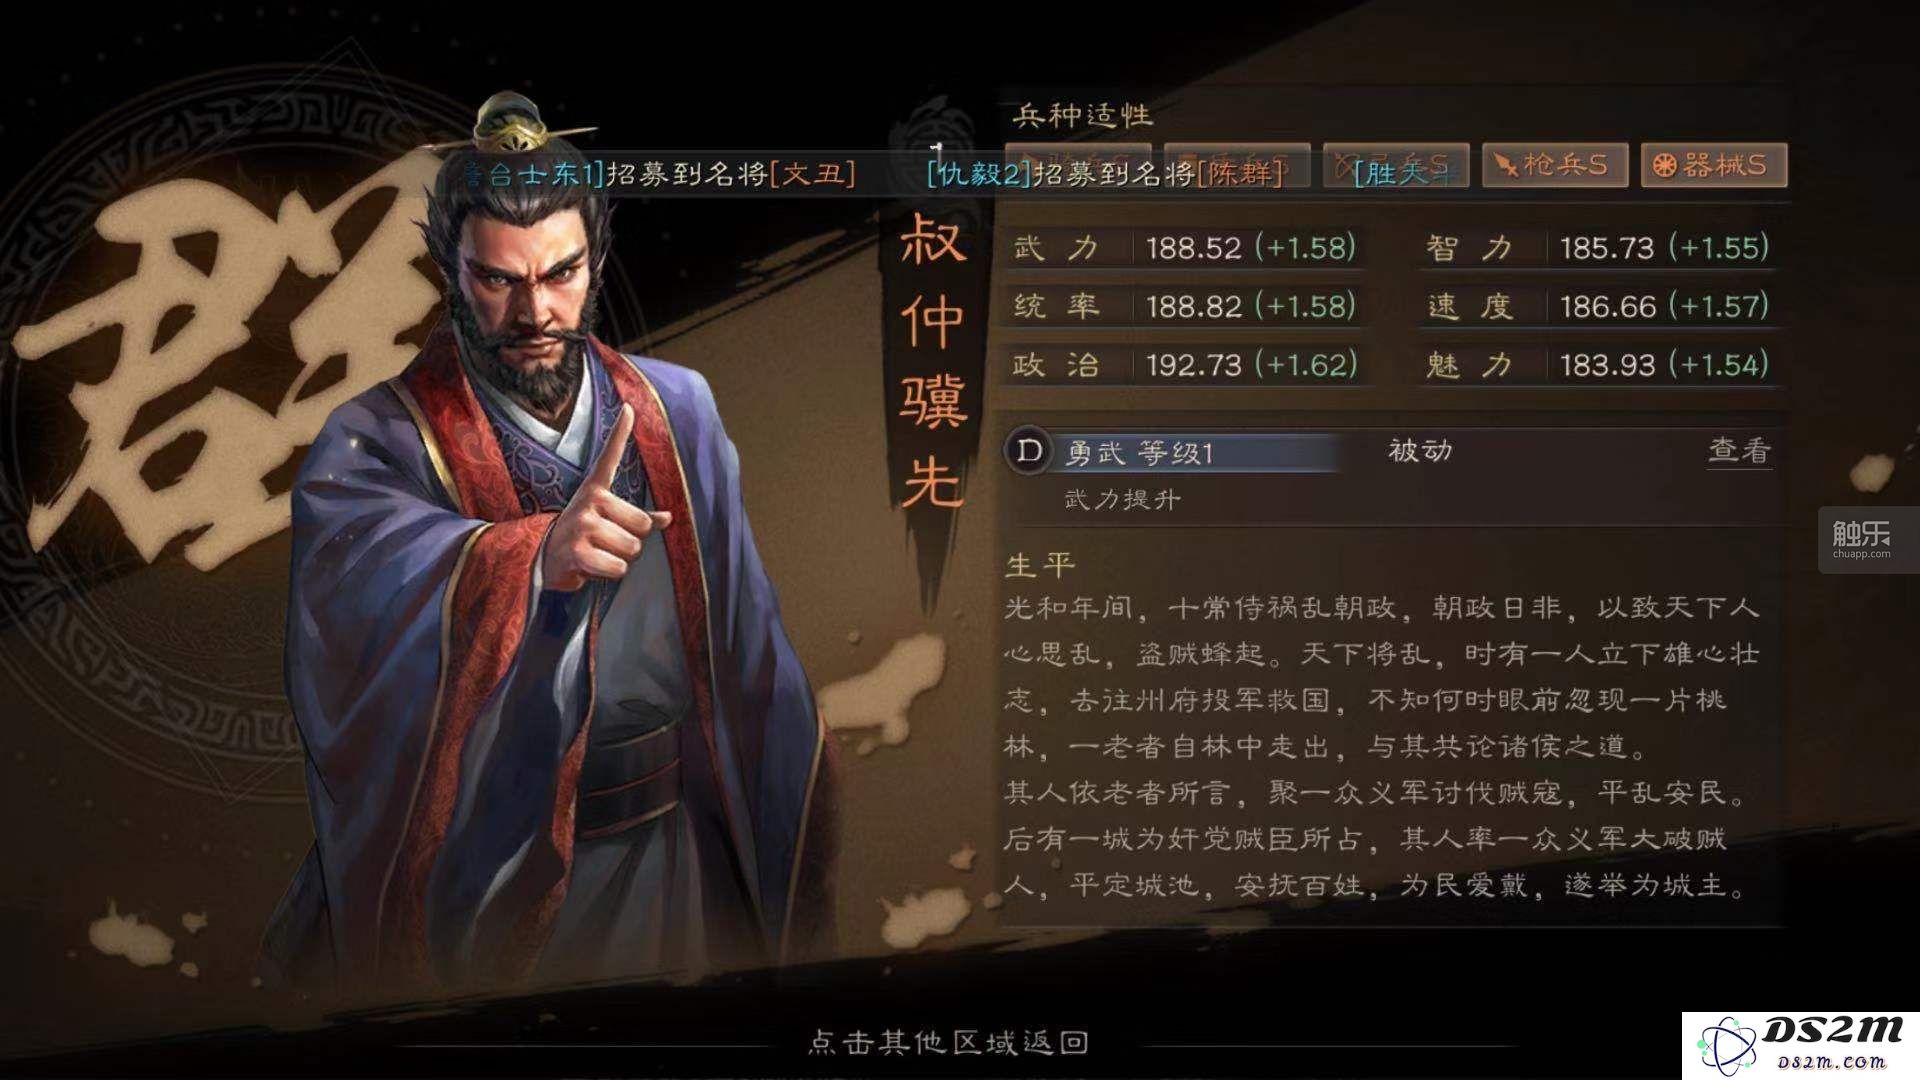Click the 文丑 recruitment notice
Image resolution: width=1920 pixels, height=1080 pixels.
[x=660, y=174]
